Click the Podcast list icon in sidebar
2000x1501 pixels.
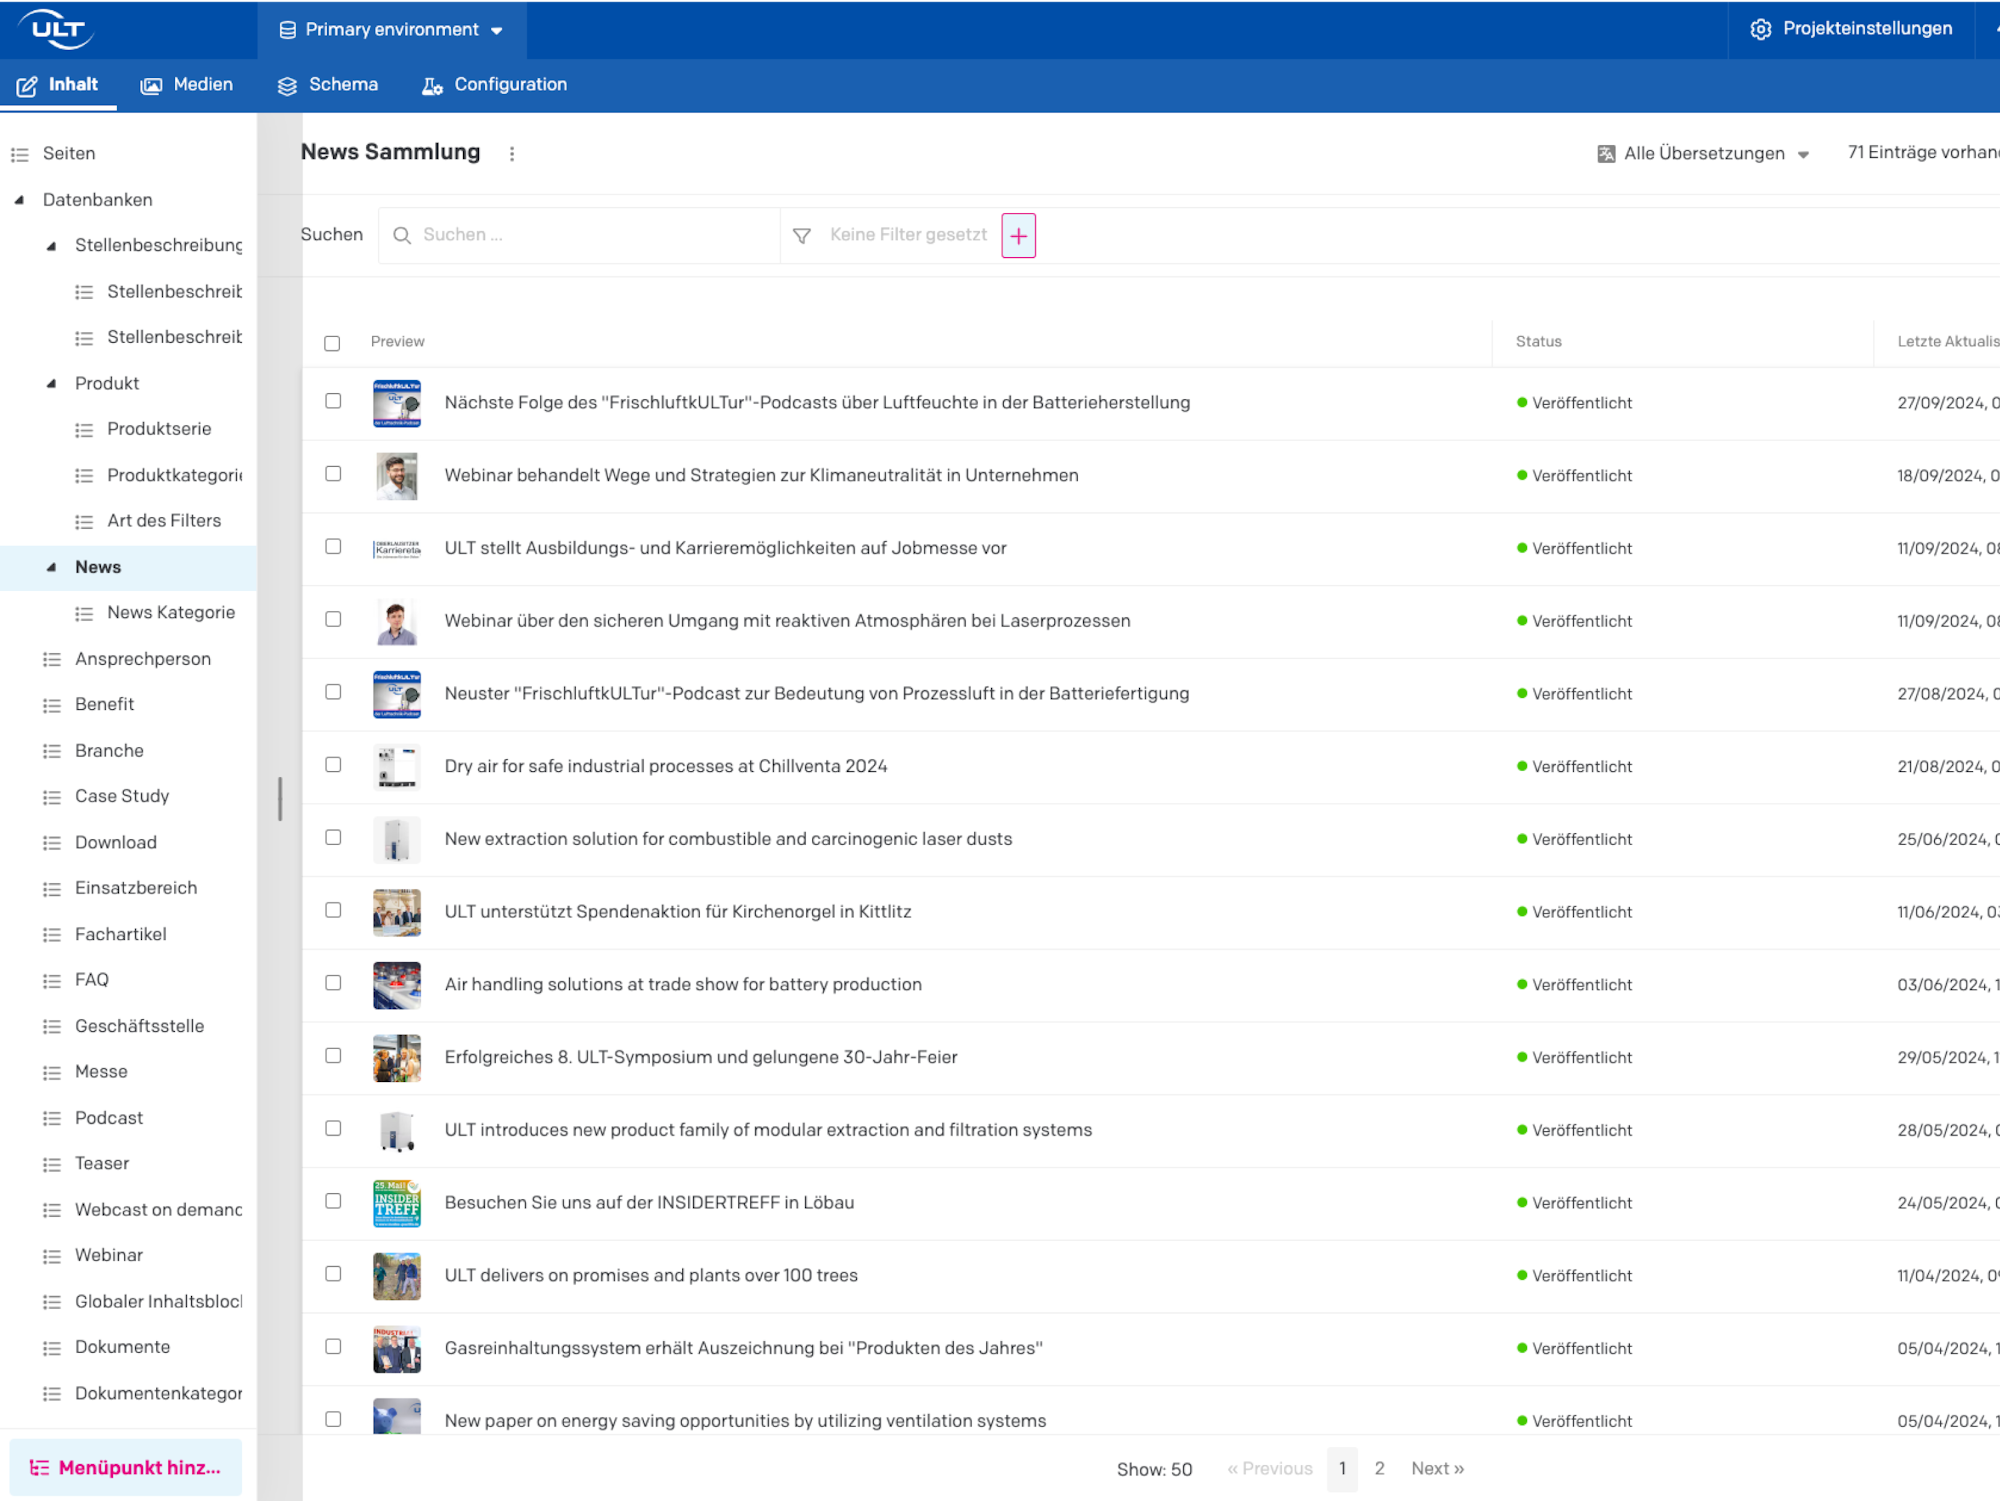pyautogui.click(x=52, y=1118)
